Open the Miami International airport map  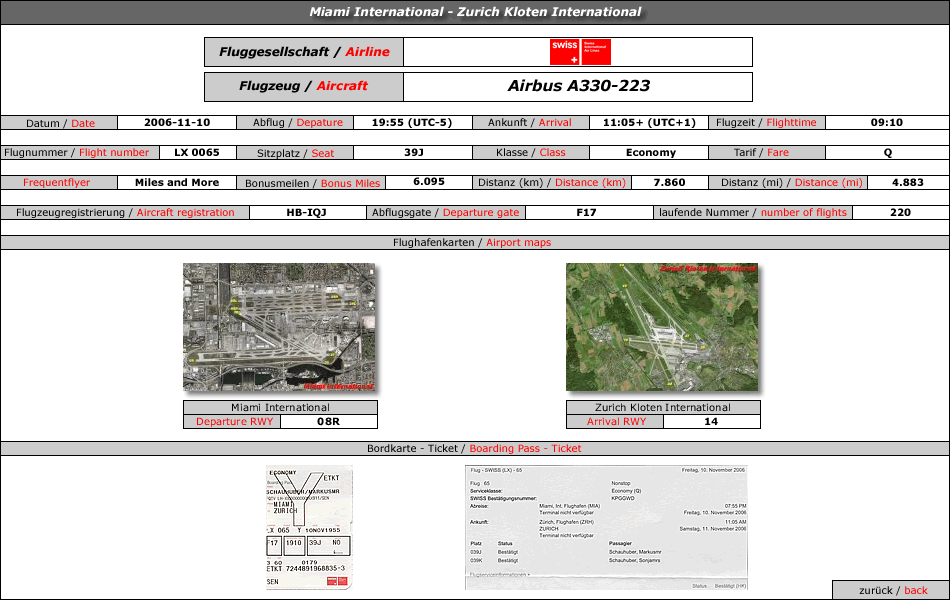(x=279, y=327)
